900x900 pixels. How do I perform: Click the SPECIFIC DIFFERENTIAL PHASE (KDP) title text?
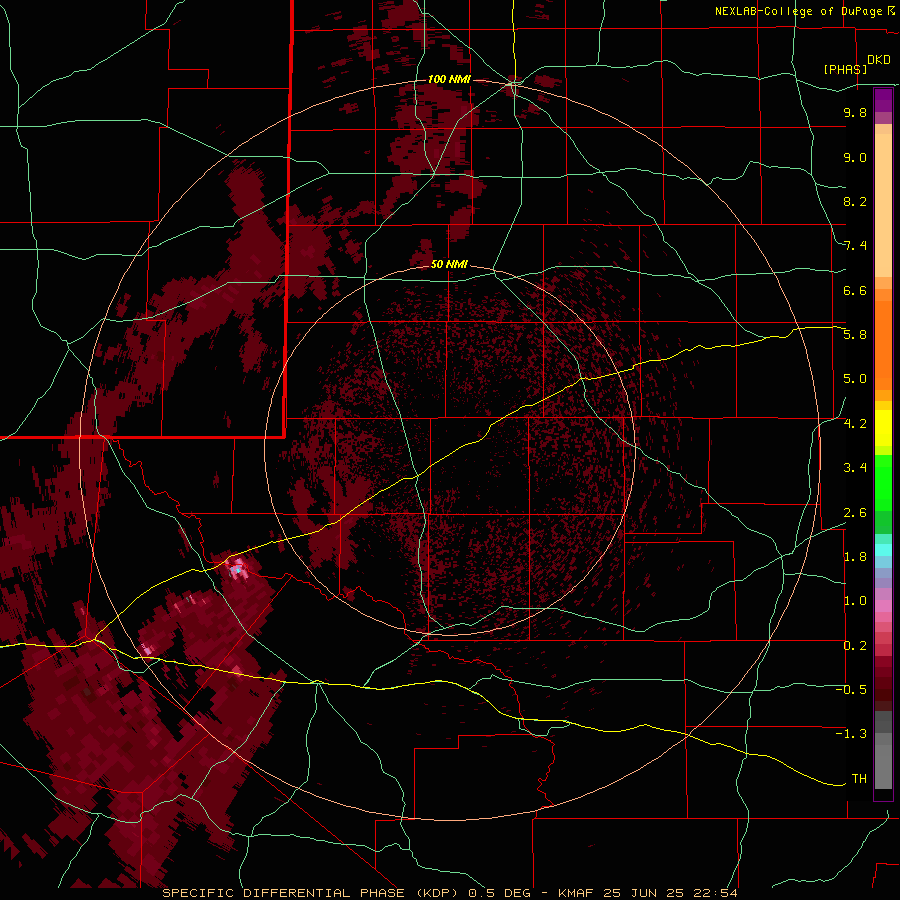(312, 893)
